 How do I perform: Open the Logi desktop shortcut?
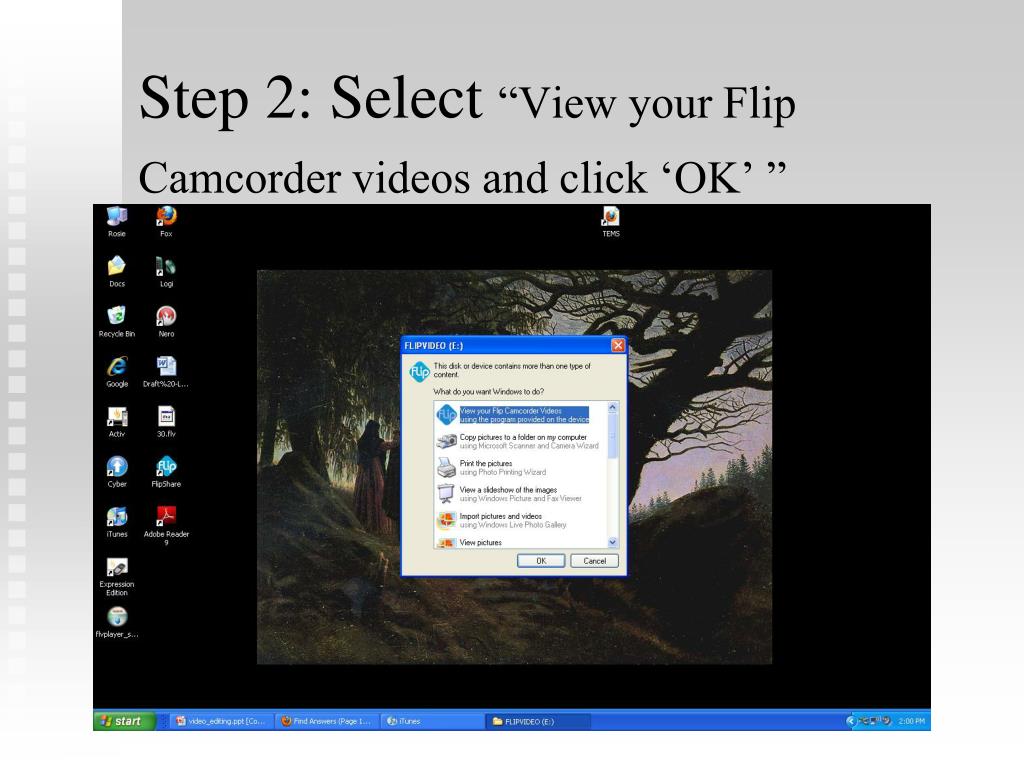point(167,272)
